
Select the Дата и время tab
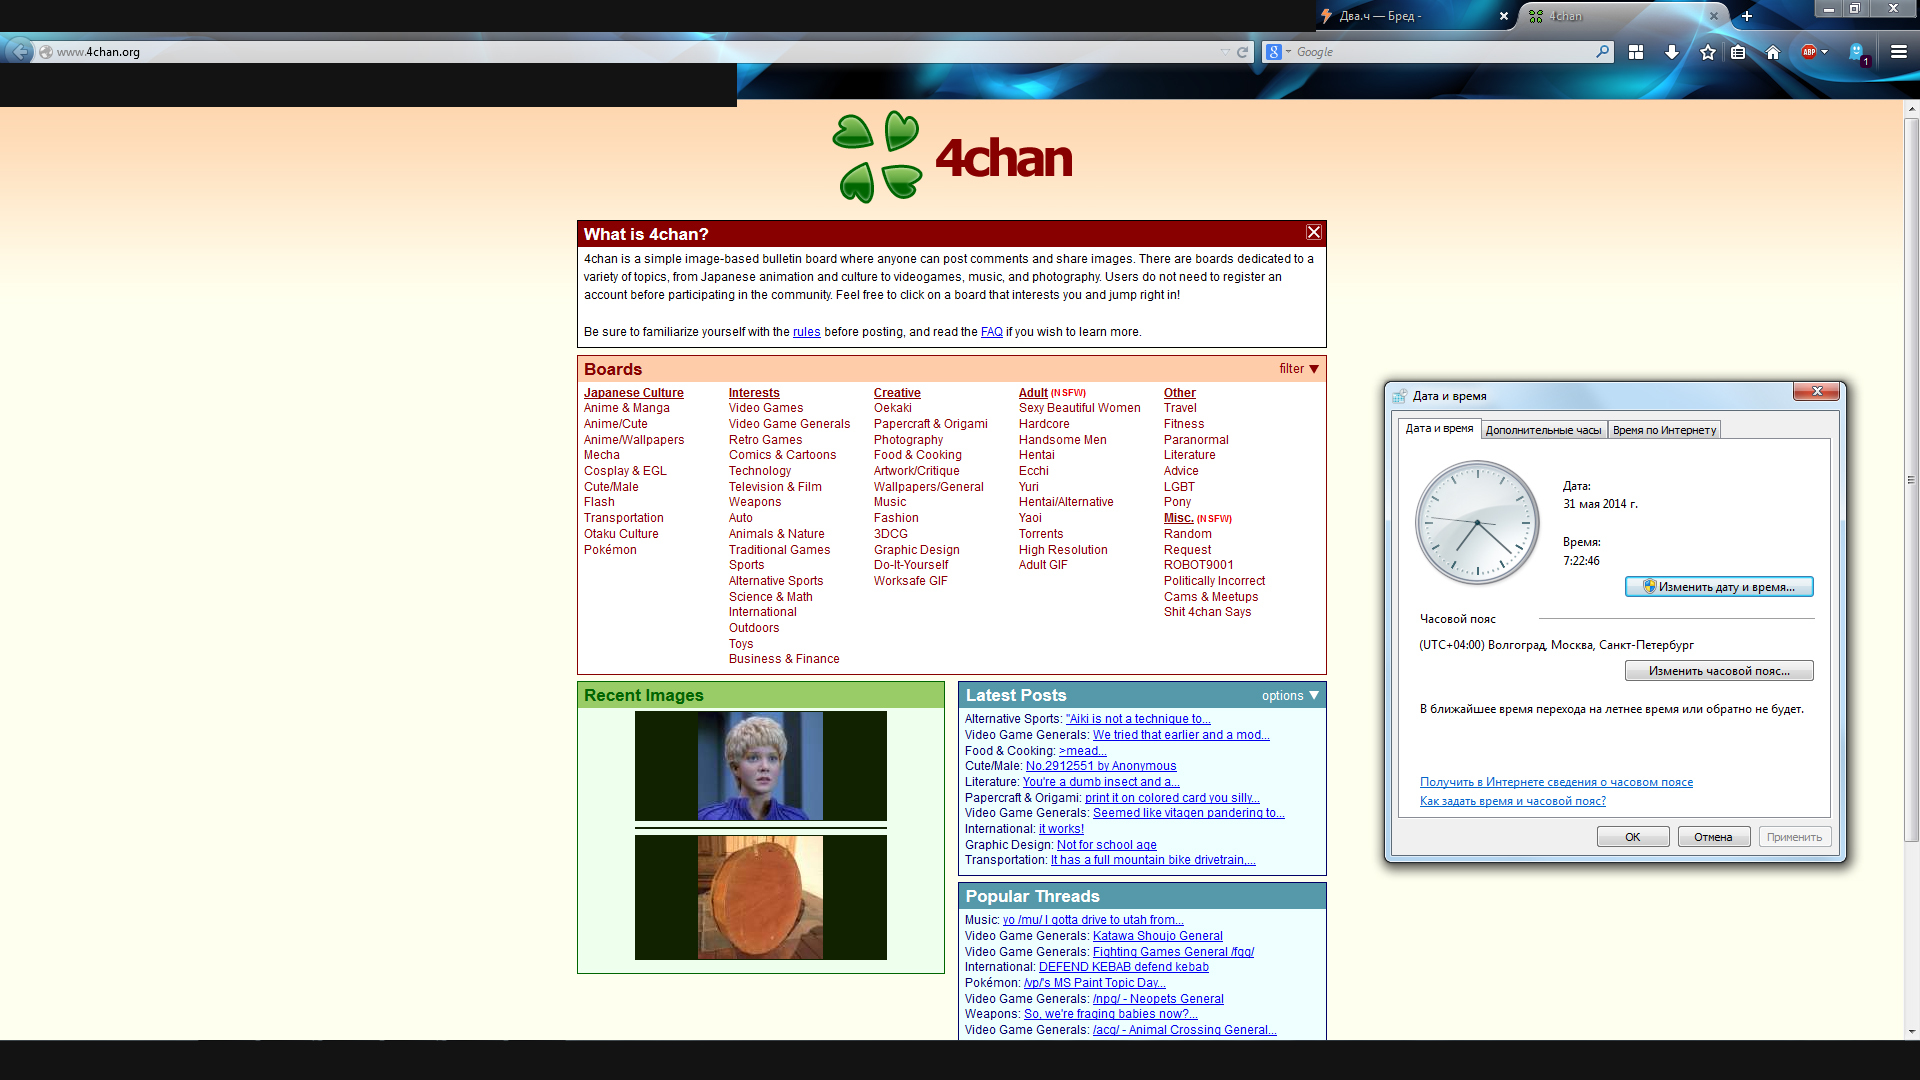[1439, 428]
